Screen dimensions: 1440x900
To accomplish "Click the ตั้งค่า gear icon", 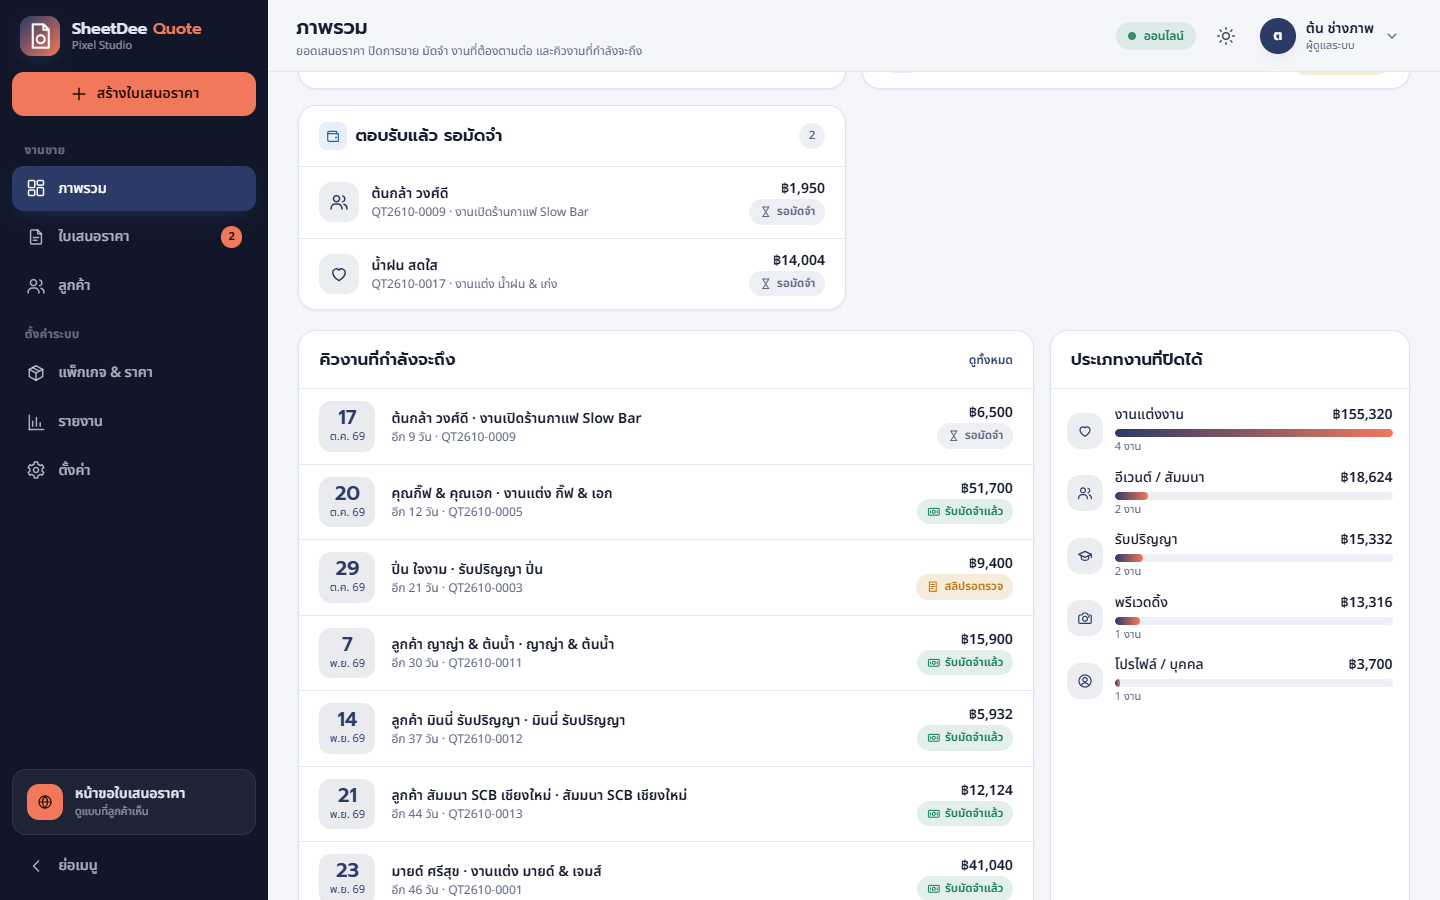I will (x=36, y=470).
